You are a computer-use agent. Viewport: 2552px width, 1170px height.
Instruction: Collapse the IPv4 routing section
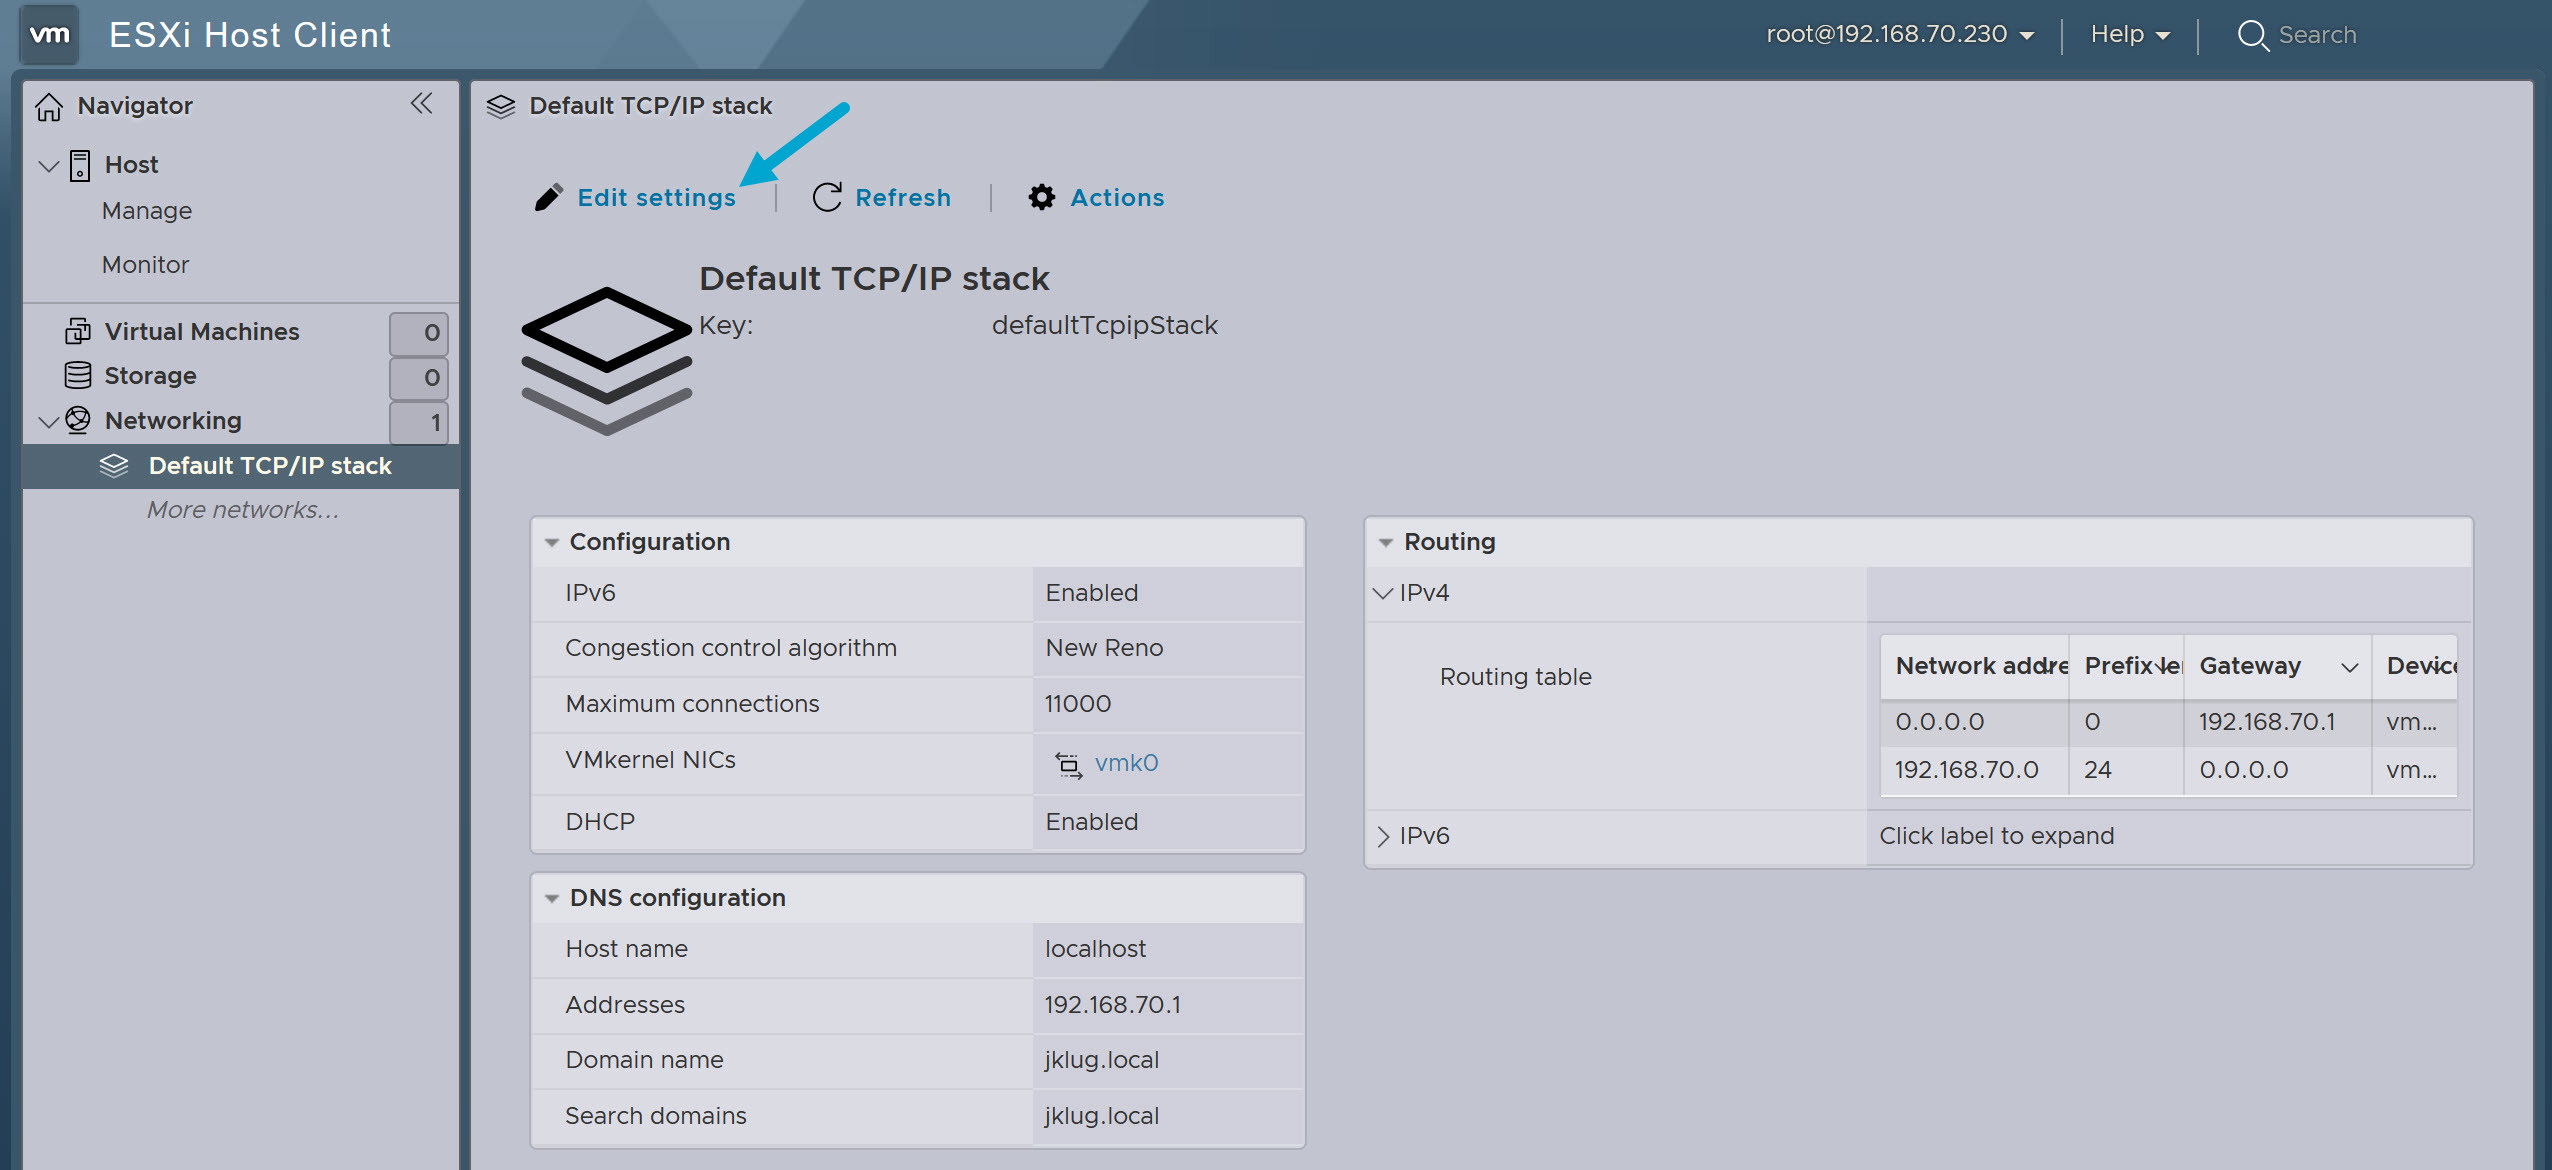[x=1385, y=592]
